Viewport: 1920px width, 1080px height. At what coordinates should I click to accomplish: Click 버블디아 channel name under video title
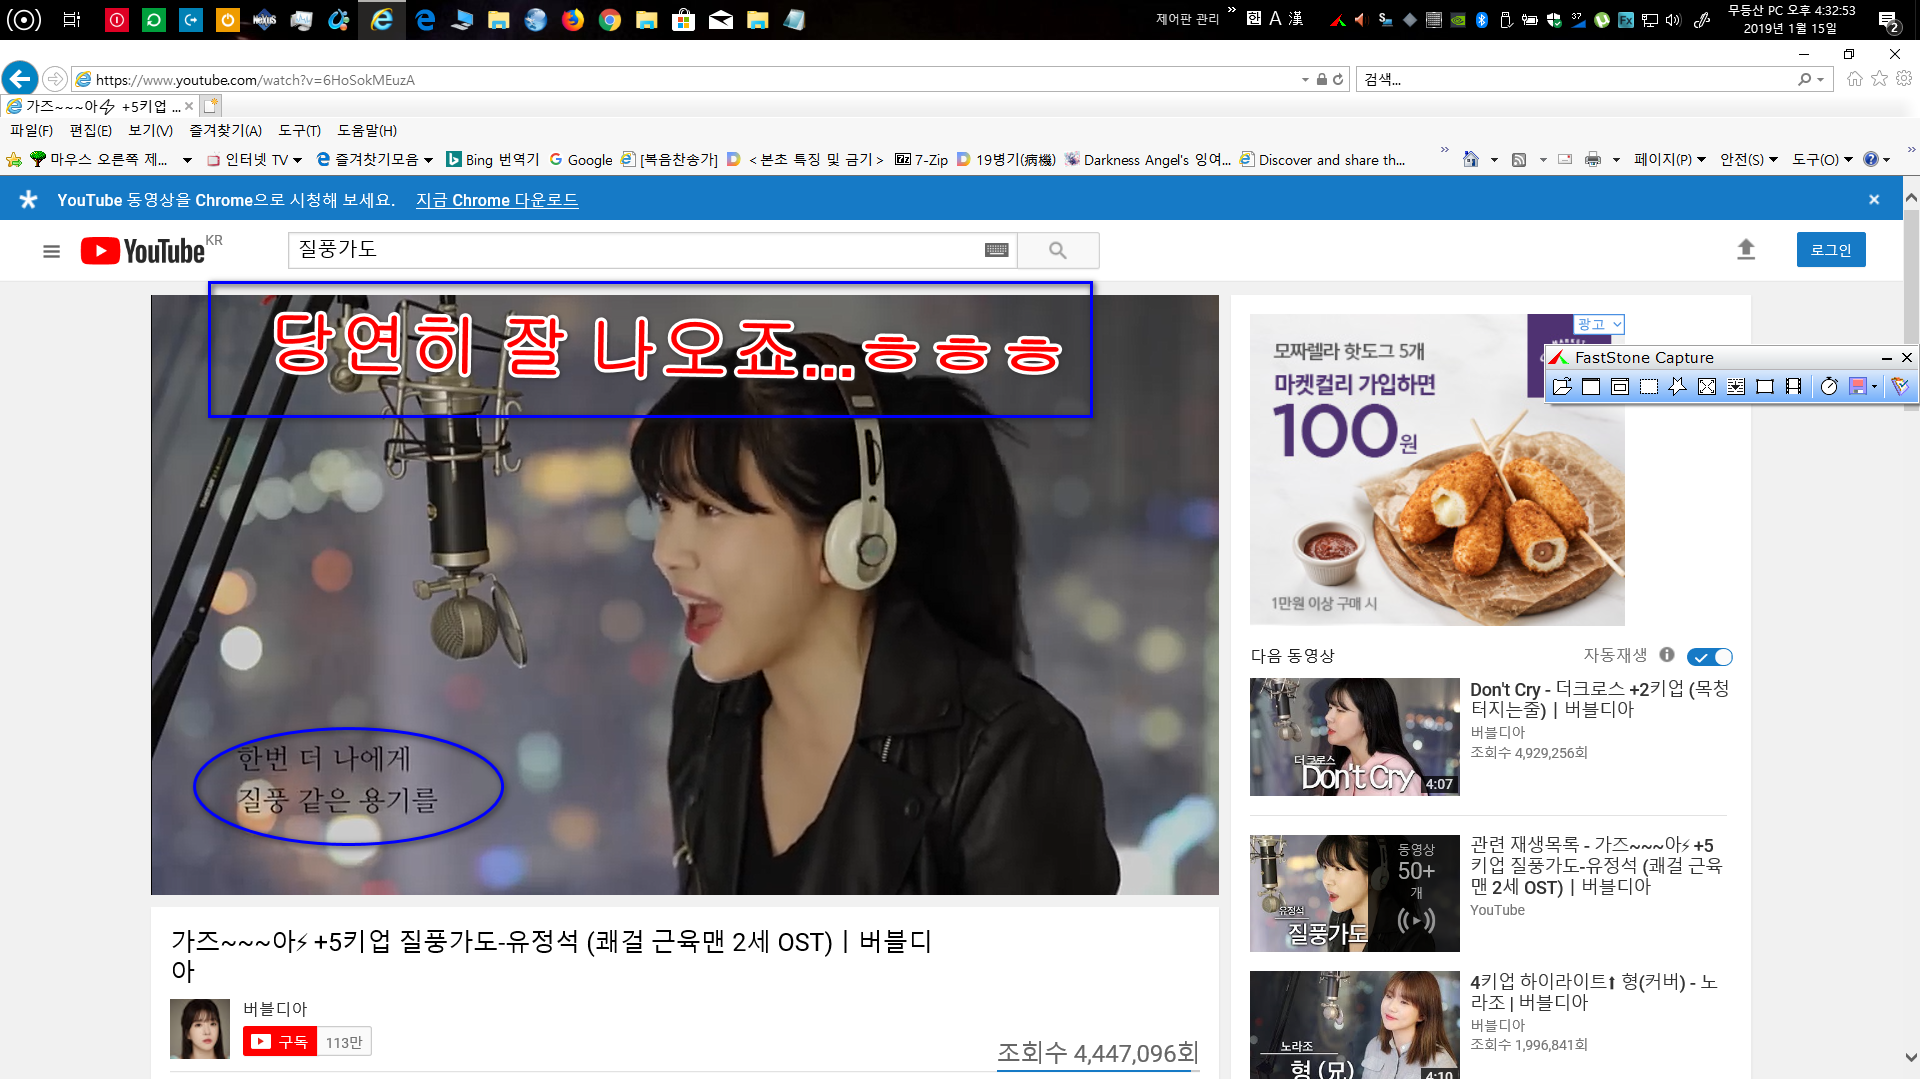click(275, 1009)
